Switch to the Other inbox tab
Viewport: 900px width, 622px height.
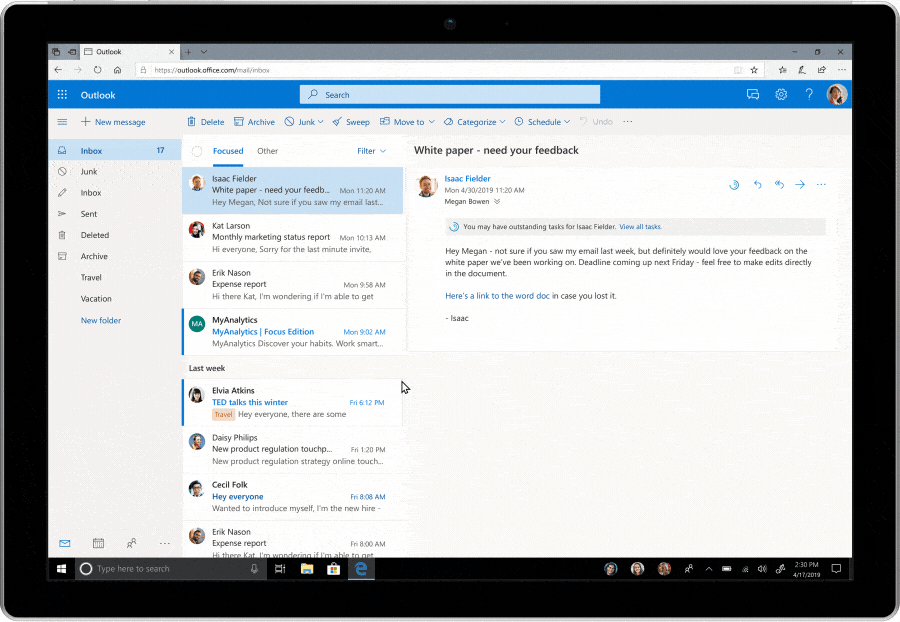click(x=267, y=151)
